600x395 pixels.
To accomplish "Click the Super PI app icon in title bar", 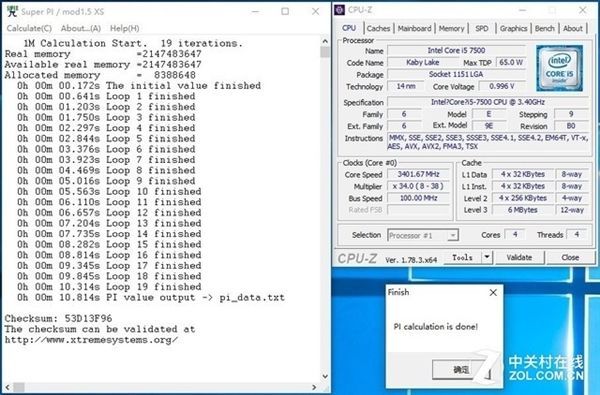I will pyautogui.click(x=13, y=11).
